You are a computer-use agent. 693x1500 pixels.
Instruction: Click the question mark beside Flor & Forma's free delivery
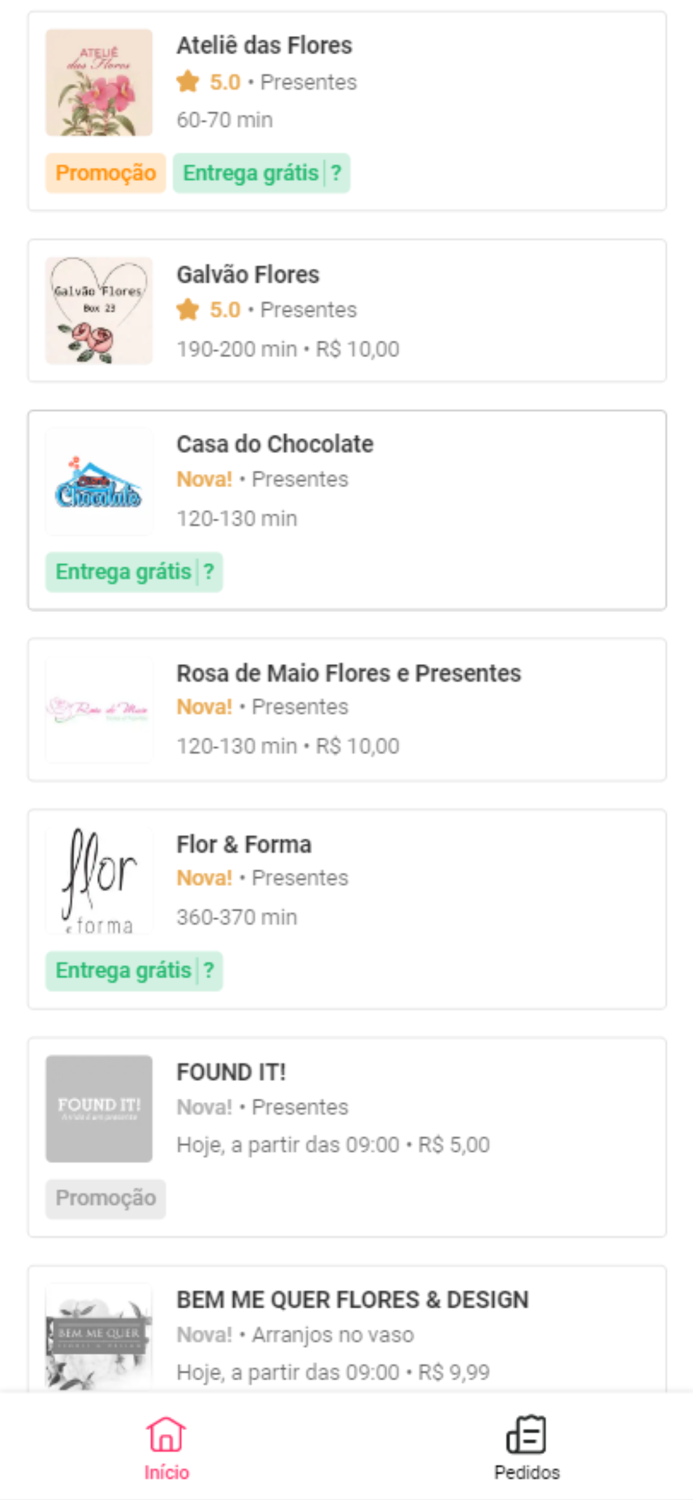point(211,970)
